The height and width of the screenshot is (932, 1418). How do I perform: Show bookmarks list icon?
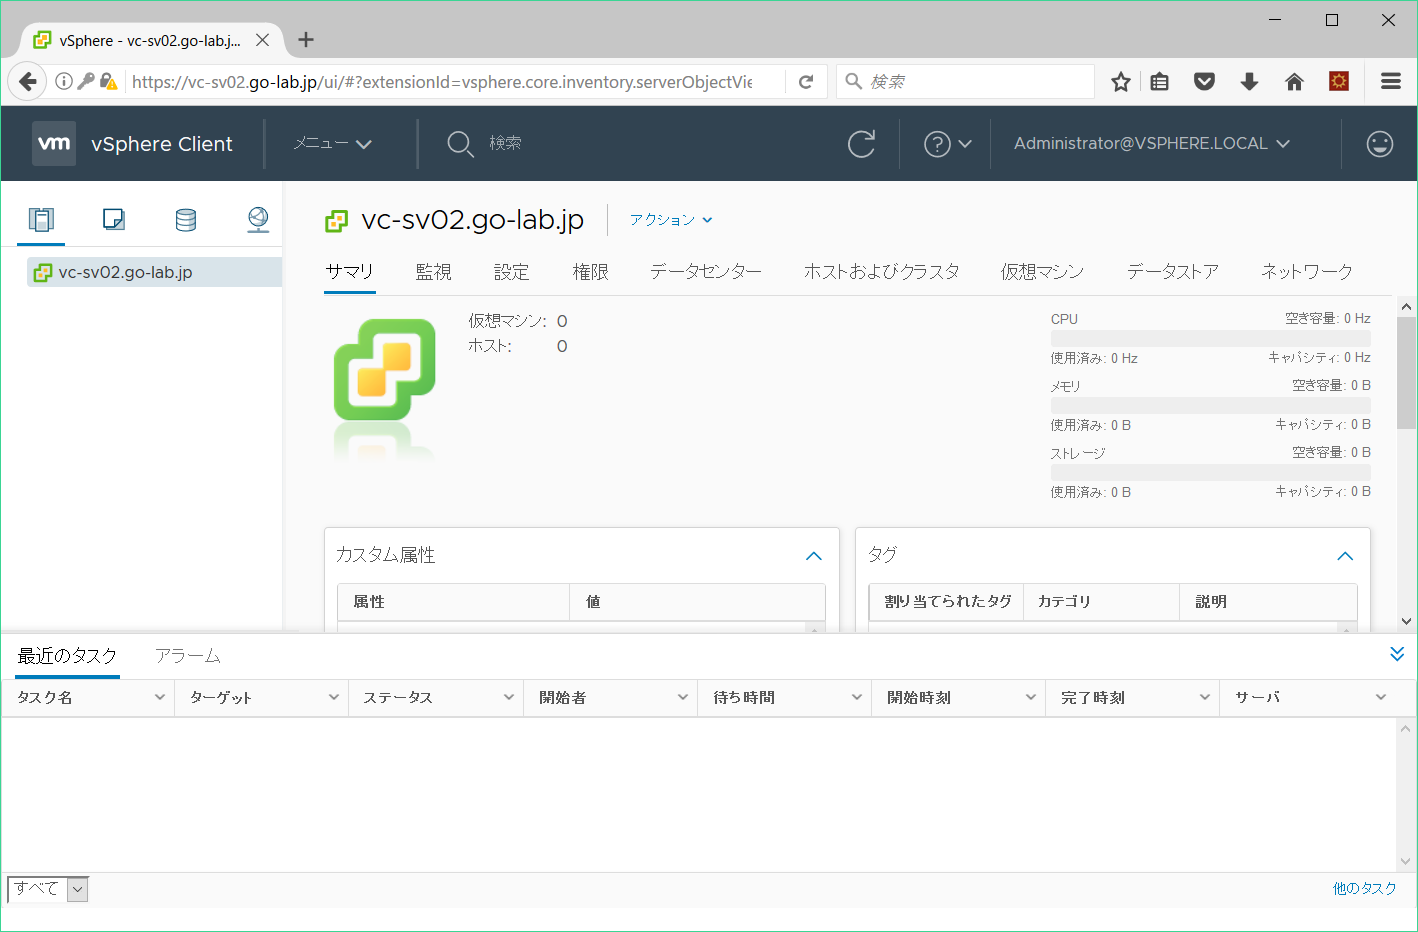1160,82
